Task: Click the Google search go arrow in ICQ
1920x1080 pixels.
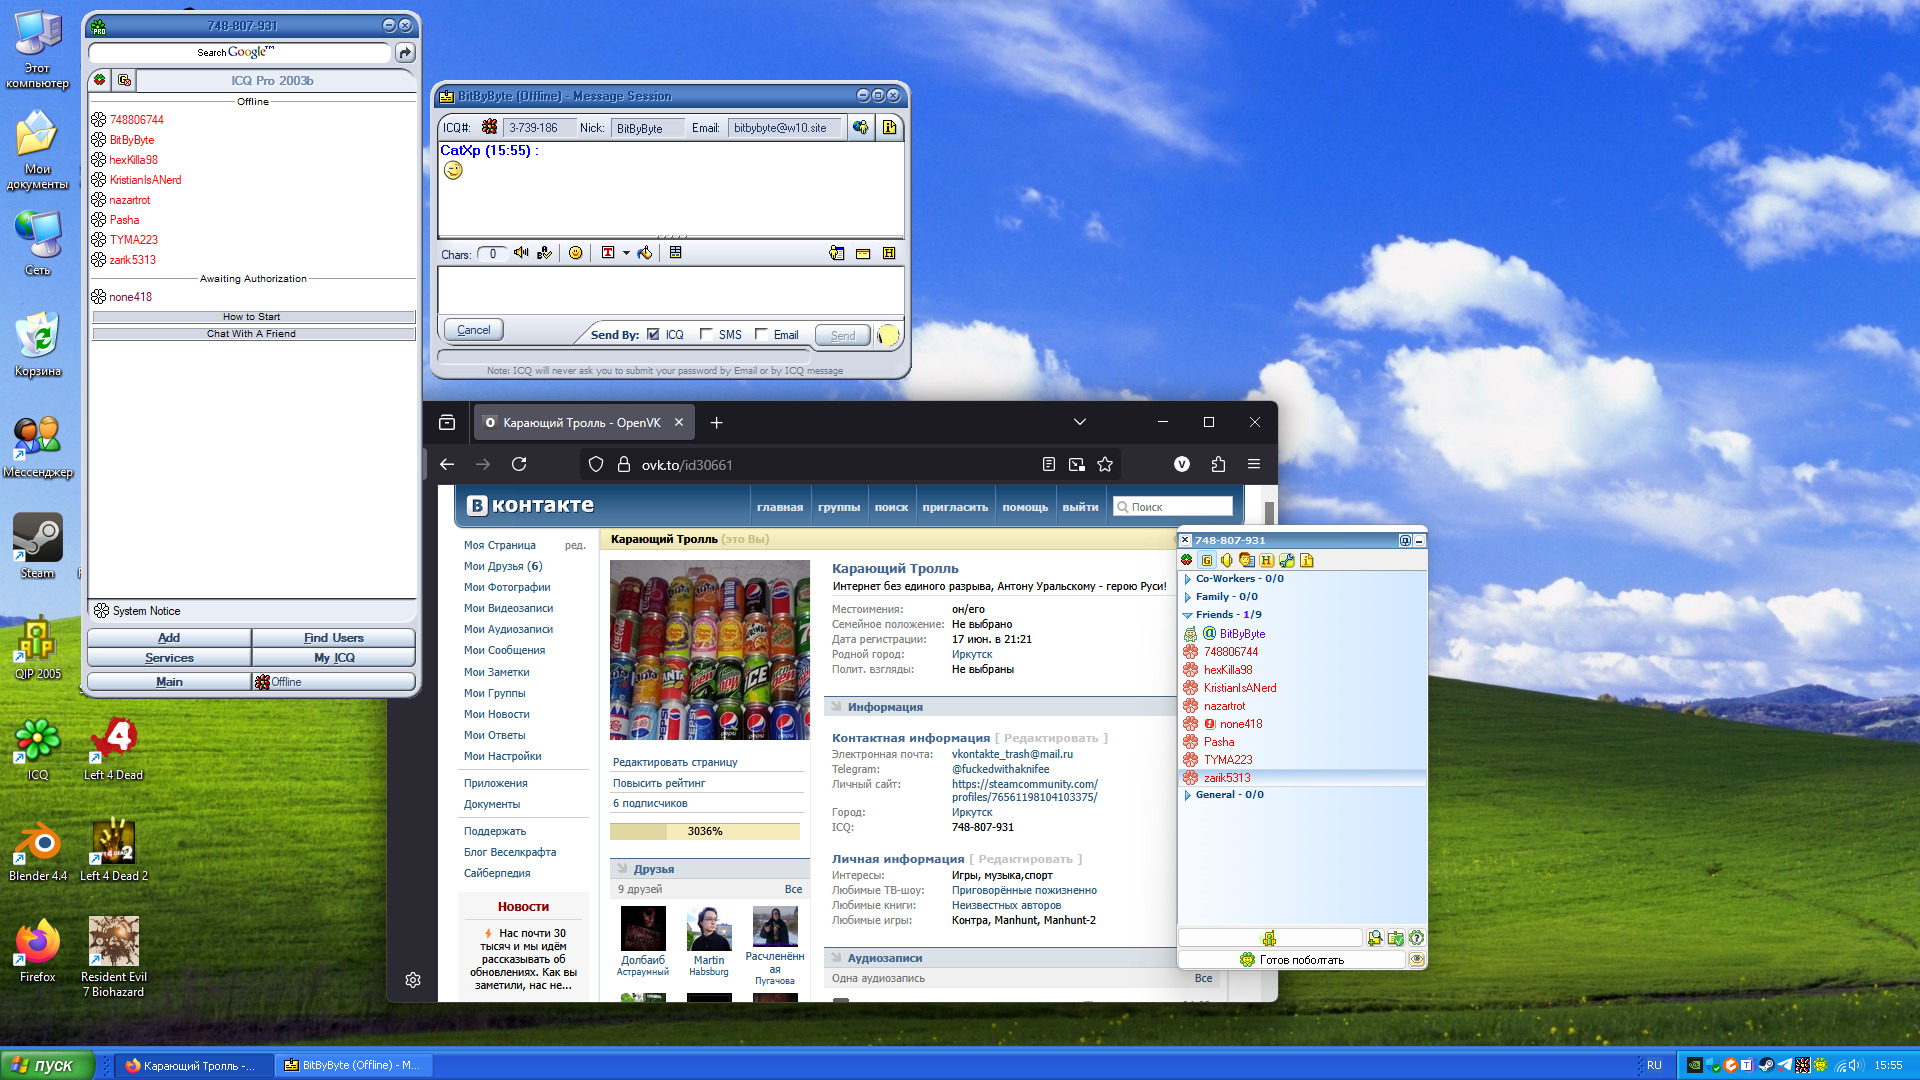Action: tap(405, 52)
